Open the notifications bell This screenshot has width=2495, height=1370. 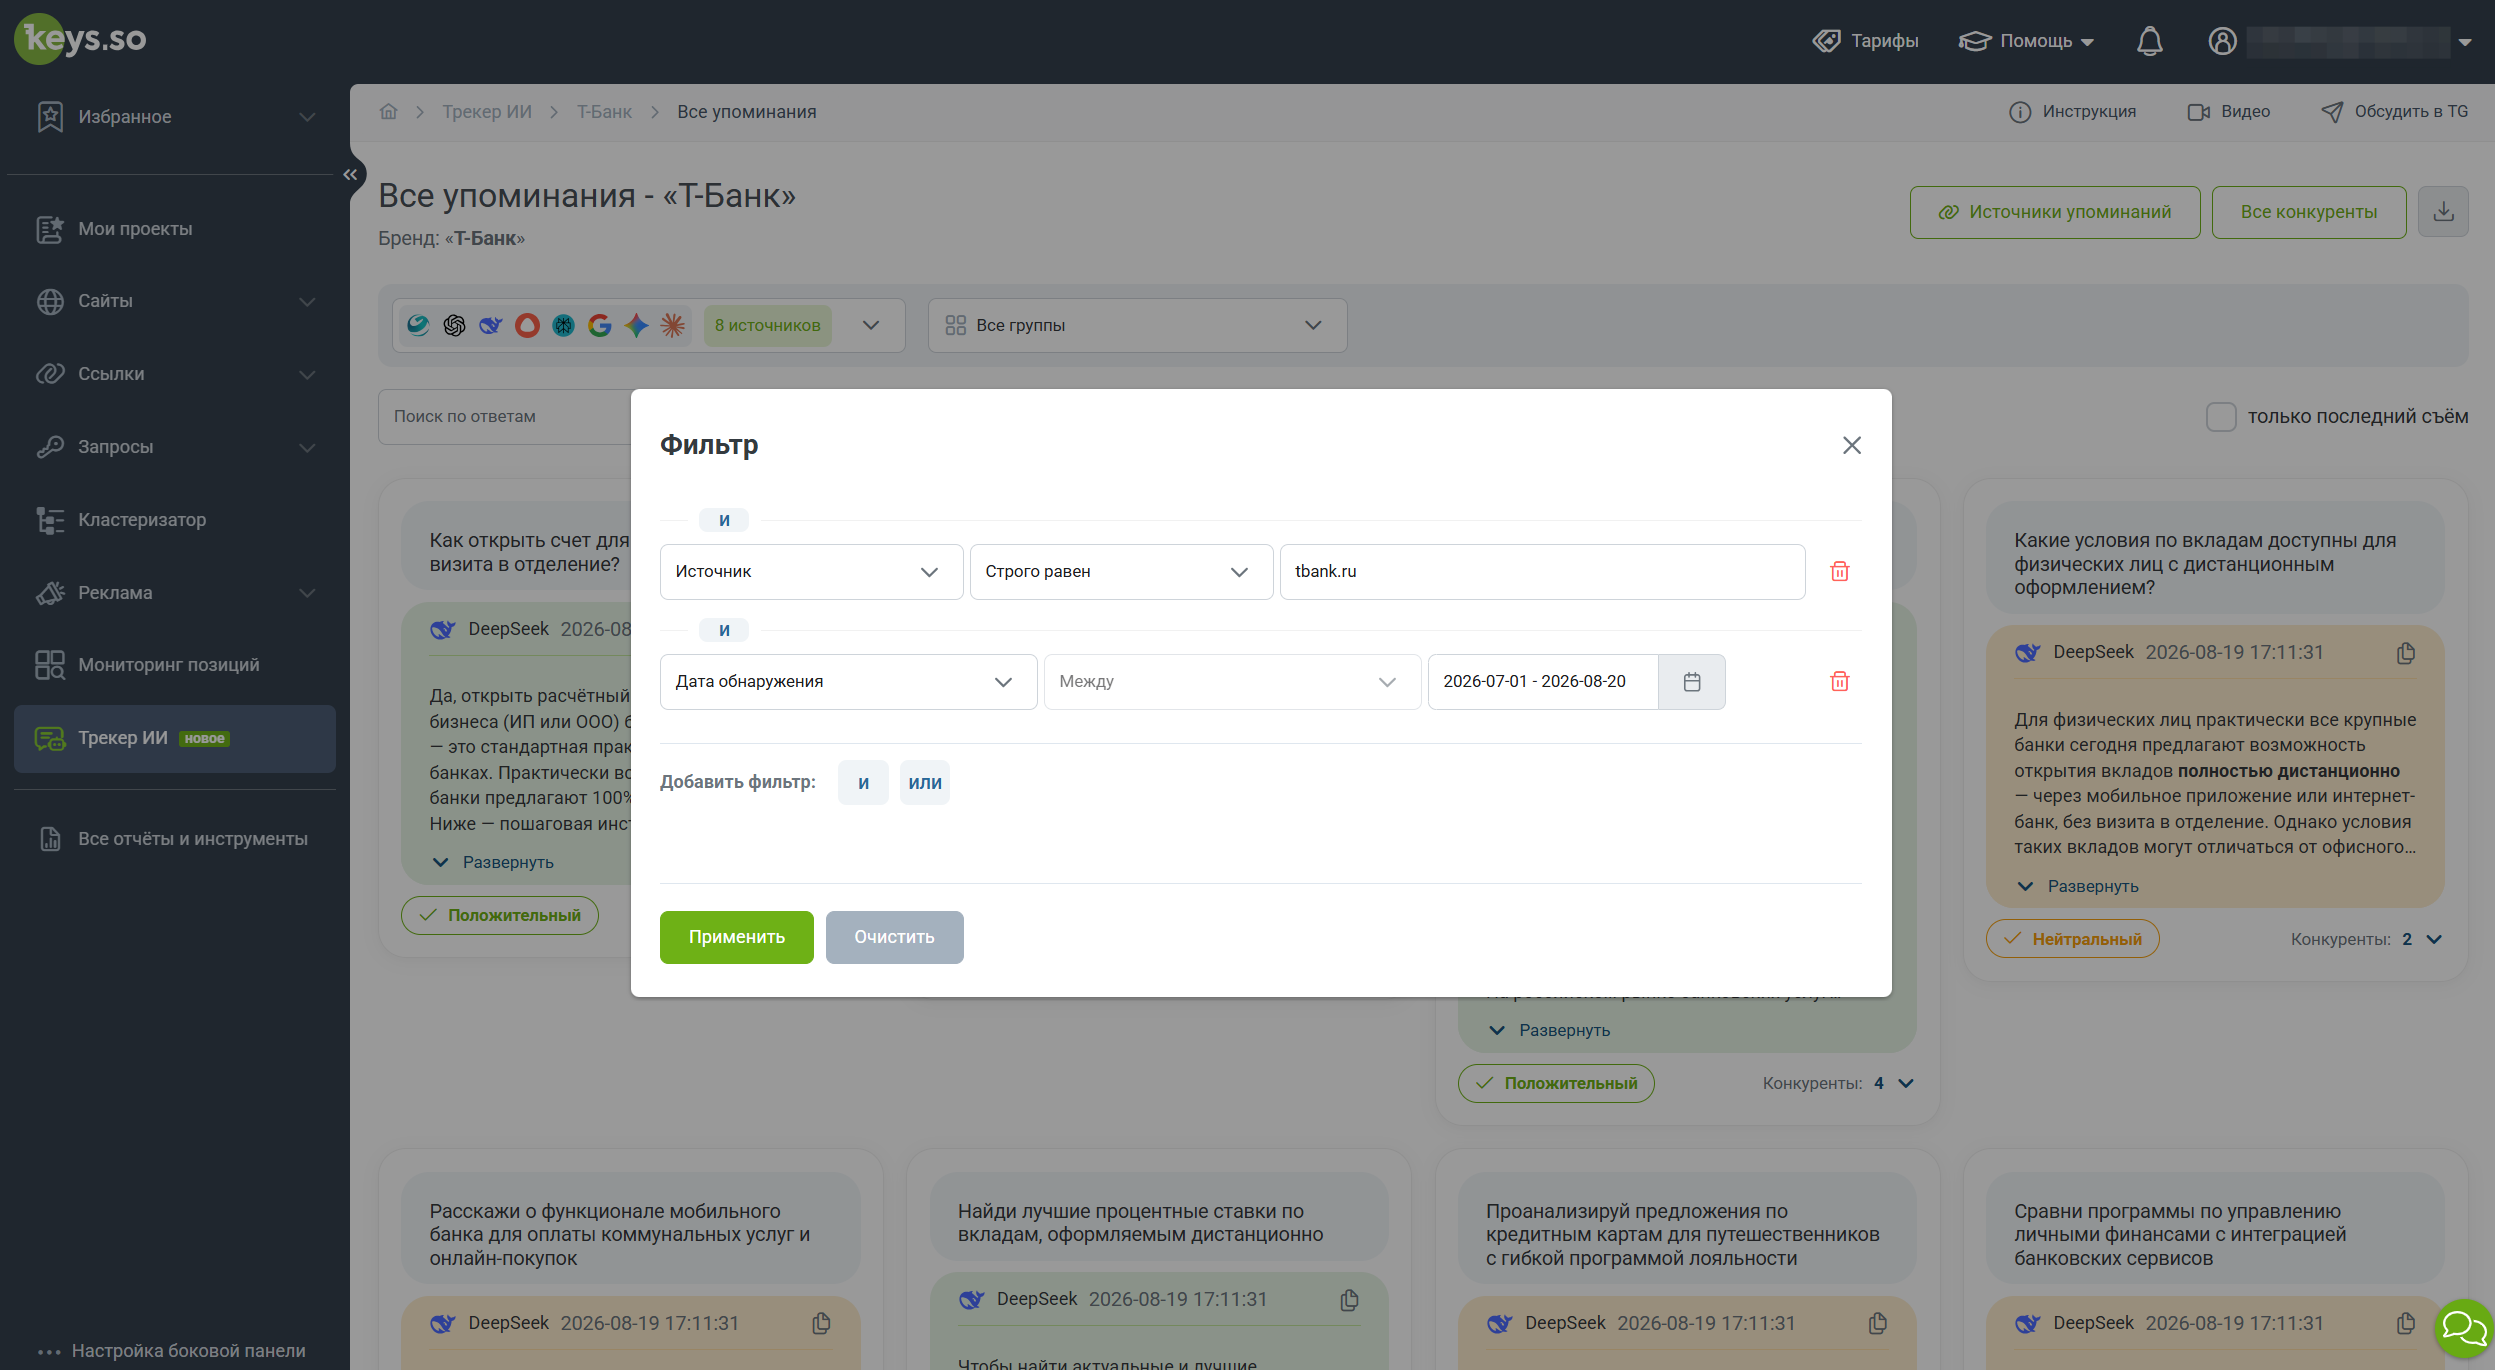pyautogui.click(x=2149, y=41)
